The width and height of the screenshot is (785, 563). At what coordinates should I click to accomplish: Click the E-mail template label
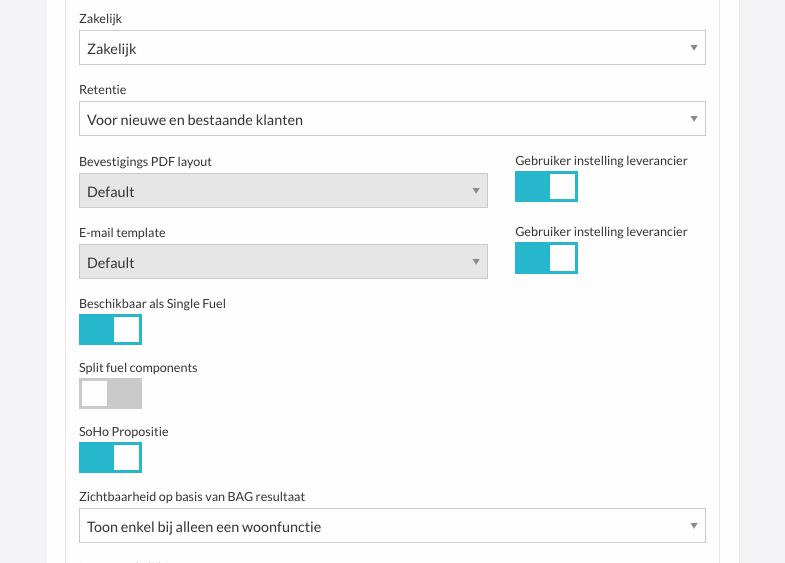[122, 233]
